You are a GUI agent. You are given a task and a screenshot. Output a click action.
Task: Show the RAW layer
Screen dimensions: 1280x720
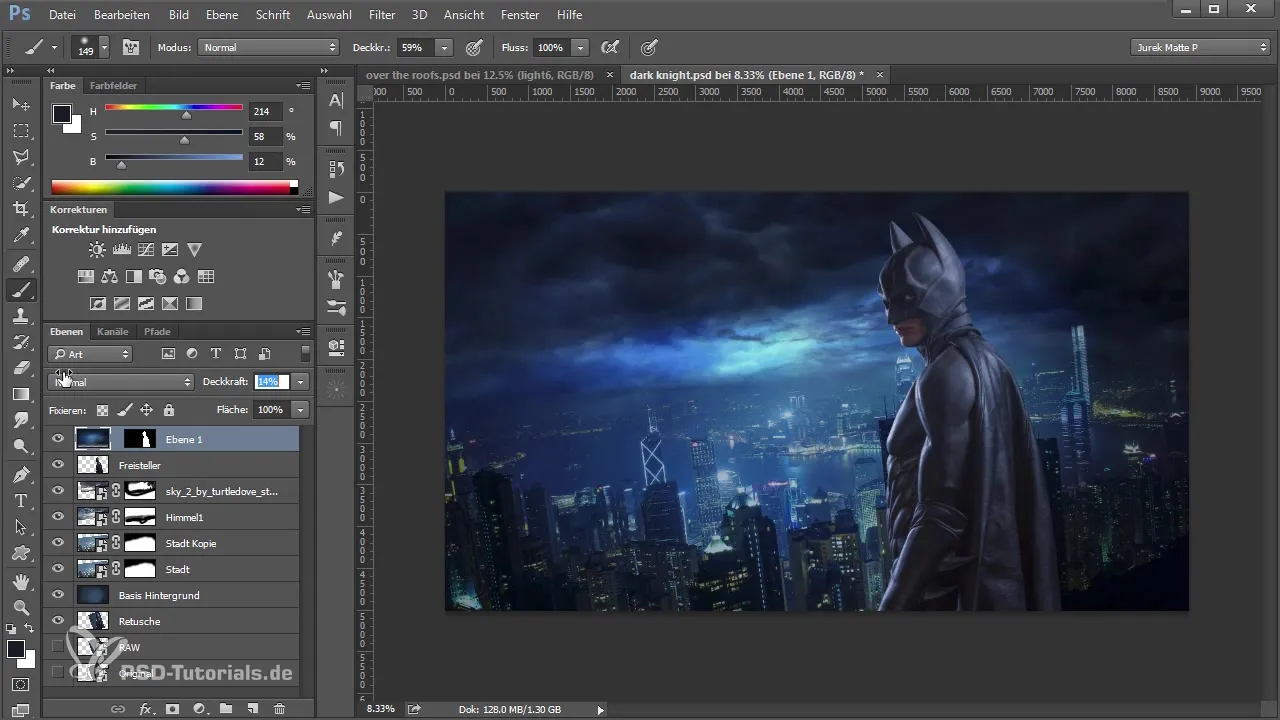coord(58,647)
